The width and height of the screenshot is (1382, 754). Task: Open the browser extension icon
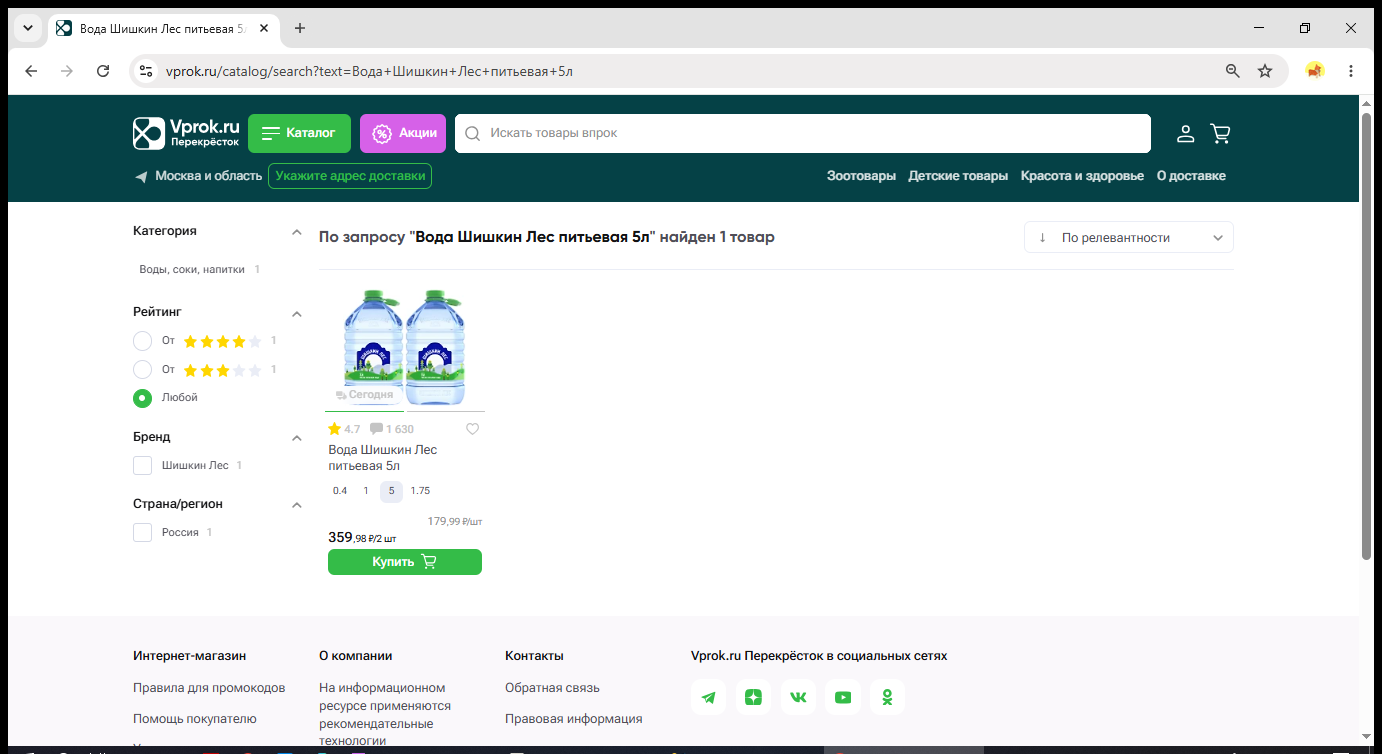(x=1315, y=71)
